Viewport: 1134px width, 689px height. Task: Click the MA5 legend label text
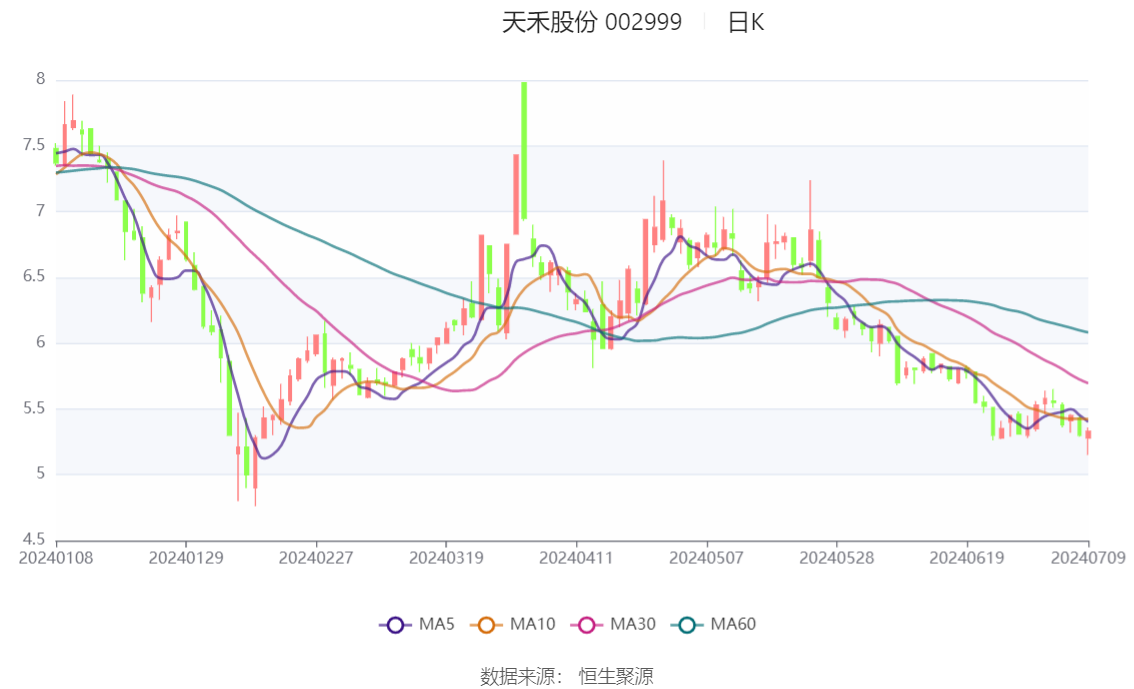coord(436,624)
